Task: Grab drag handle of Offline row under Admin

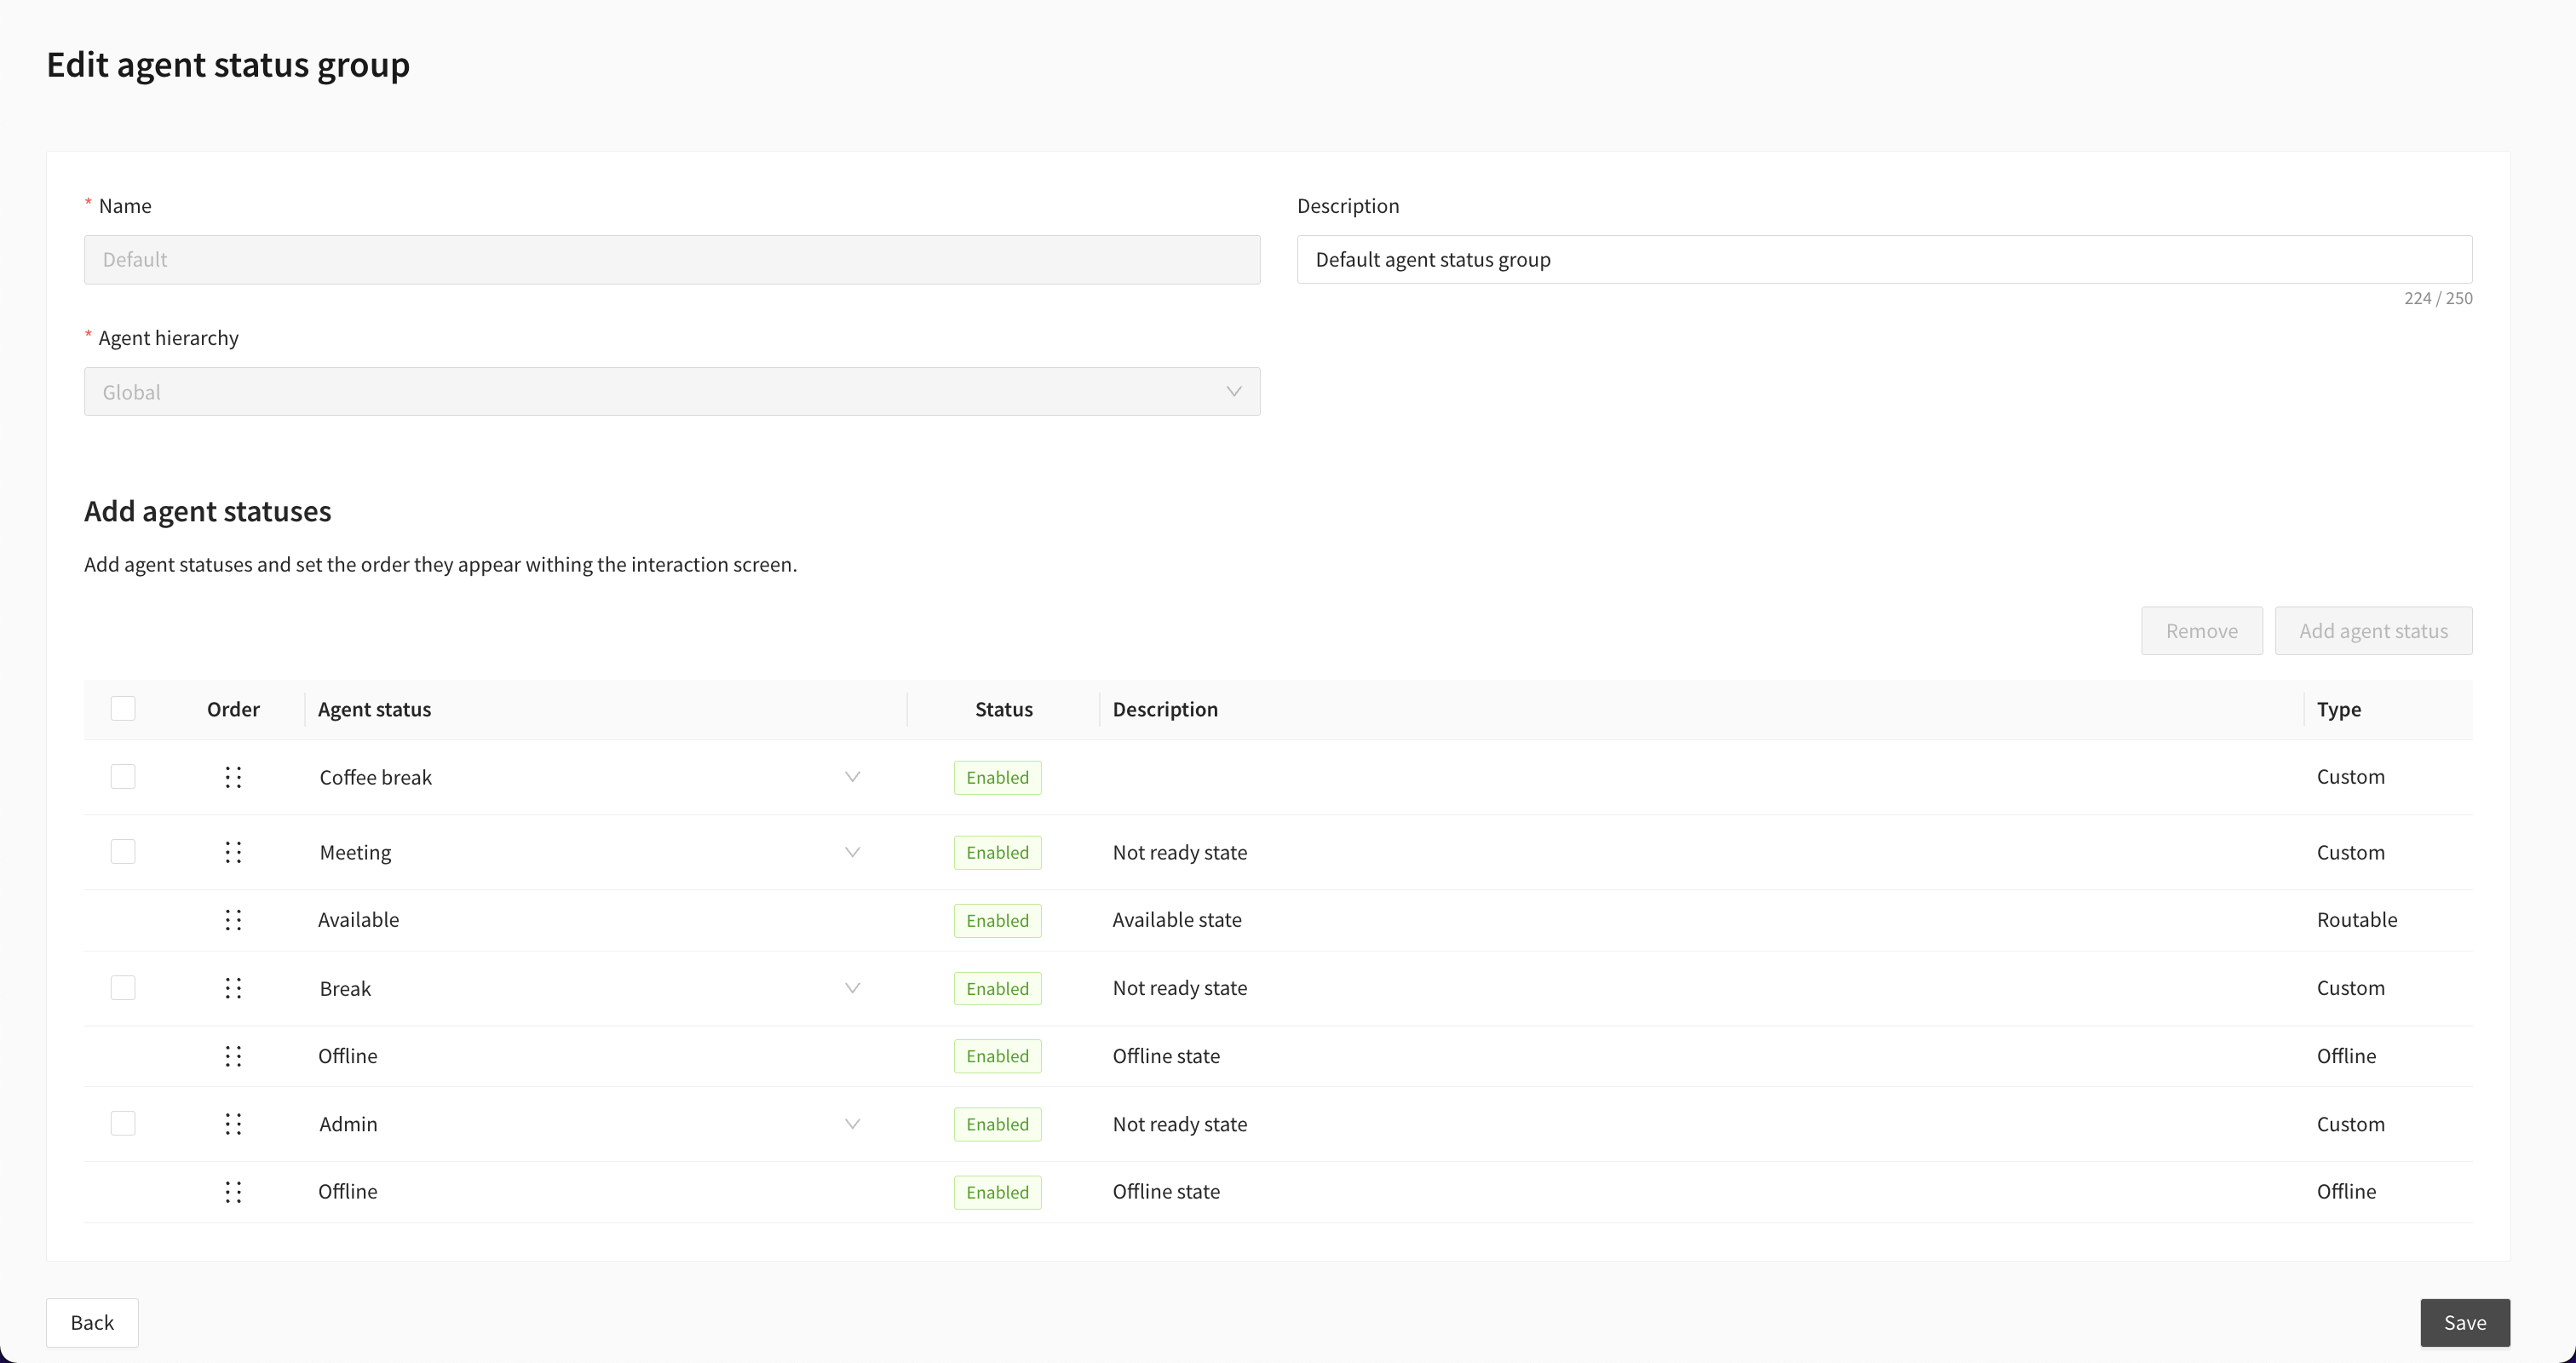Action: [x=233, y=1192]
